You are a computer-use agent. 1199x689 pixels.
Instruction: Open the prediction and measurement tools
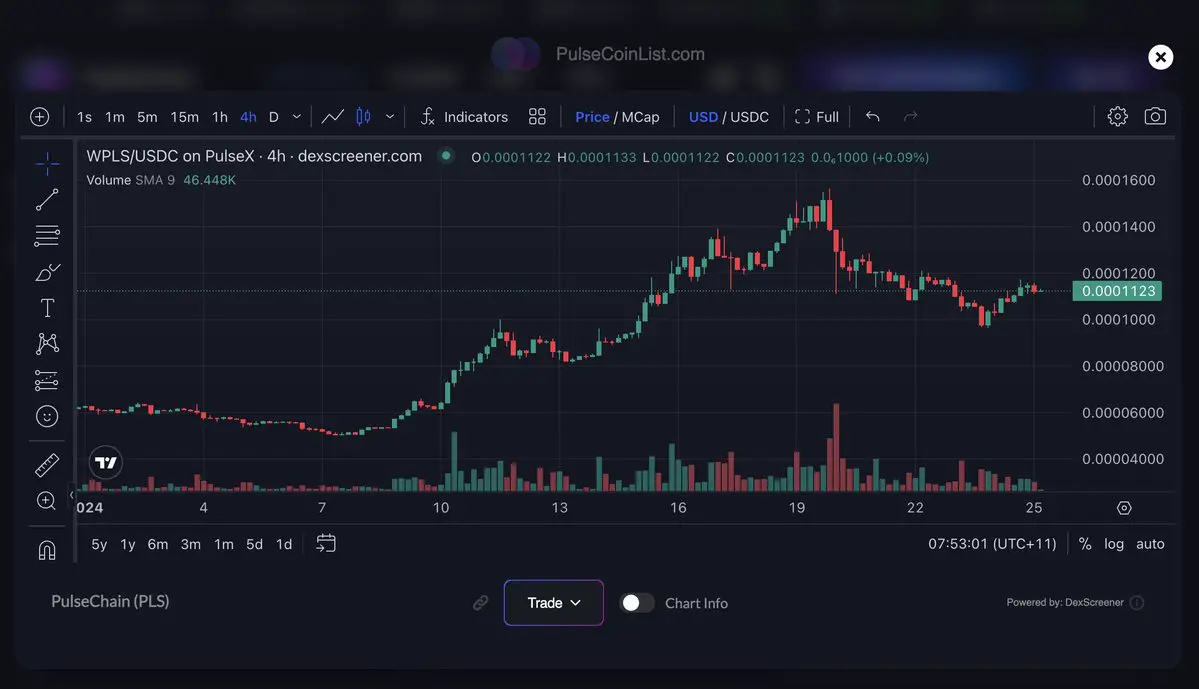[47, 380]
